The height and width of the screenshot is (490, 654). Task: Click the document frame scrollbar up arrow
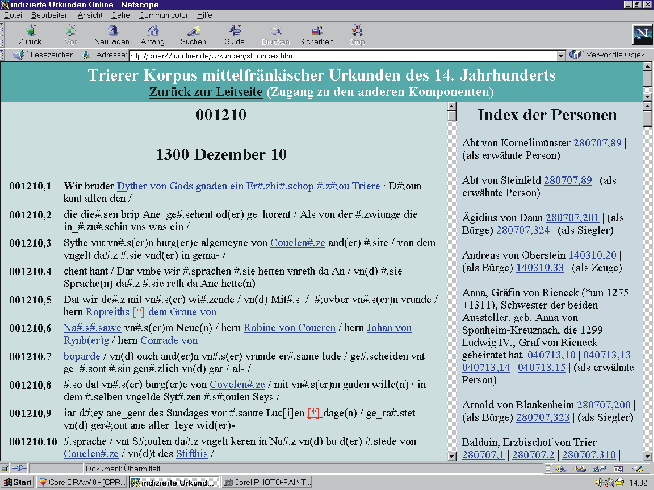[452, 107]
